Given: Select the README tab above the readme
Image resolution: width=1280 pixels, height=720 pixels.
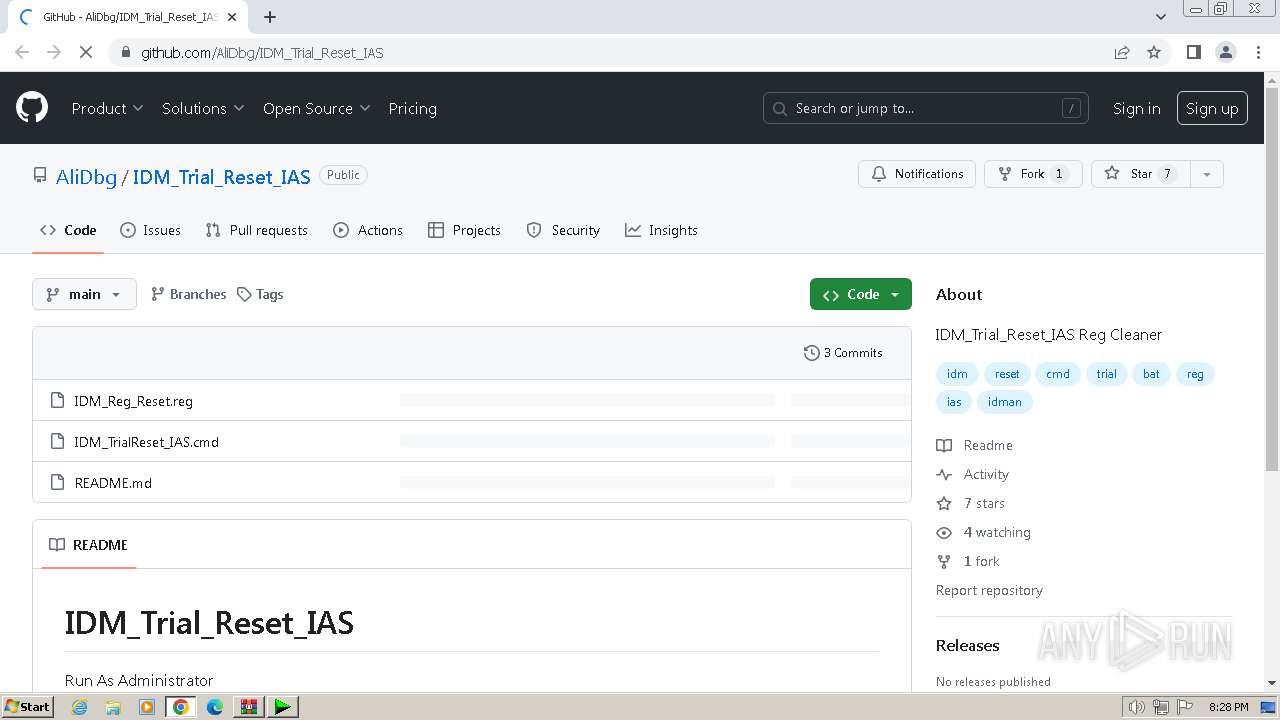Looking at the screenshot, I should coord(89,545).
